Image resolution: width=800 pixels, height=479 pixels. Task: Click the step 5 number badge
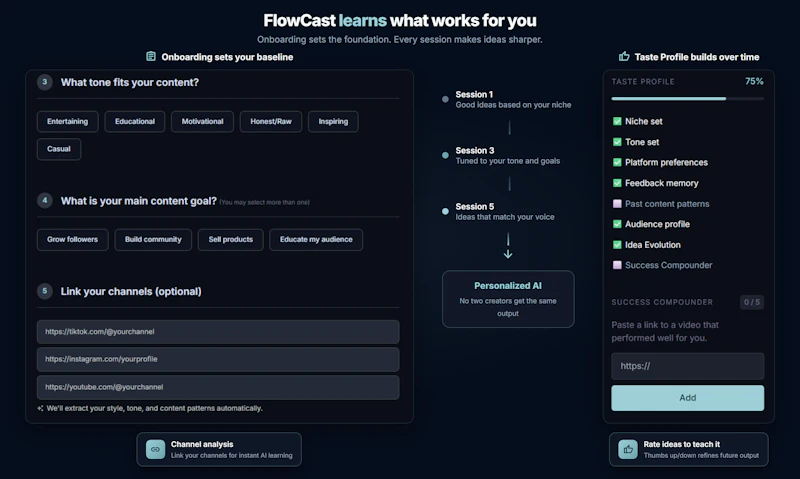click(45, 291)
